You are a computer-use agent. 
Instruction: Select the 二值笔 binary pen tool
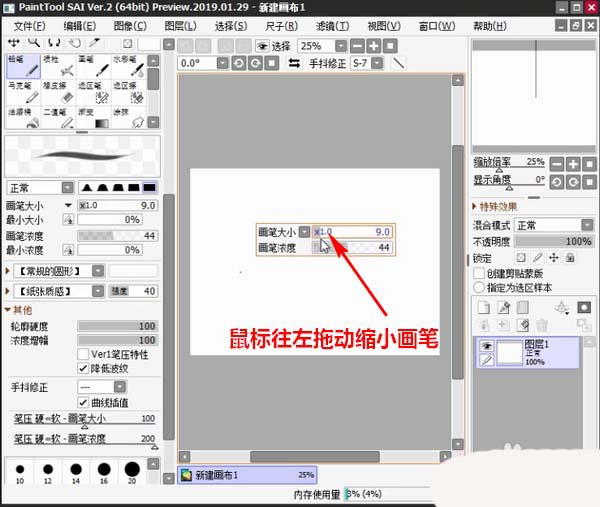(58, 117)
